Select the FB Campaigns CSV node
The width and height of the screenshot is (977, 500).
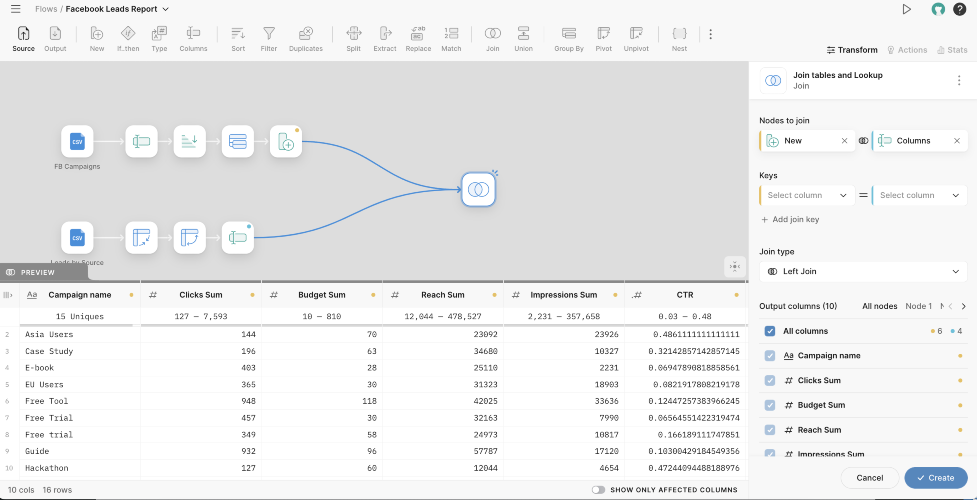click(77, 142)
